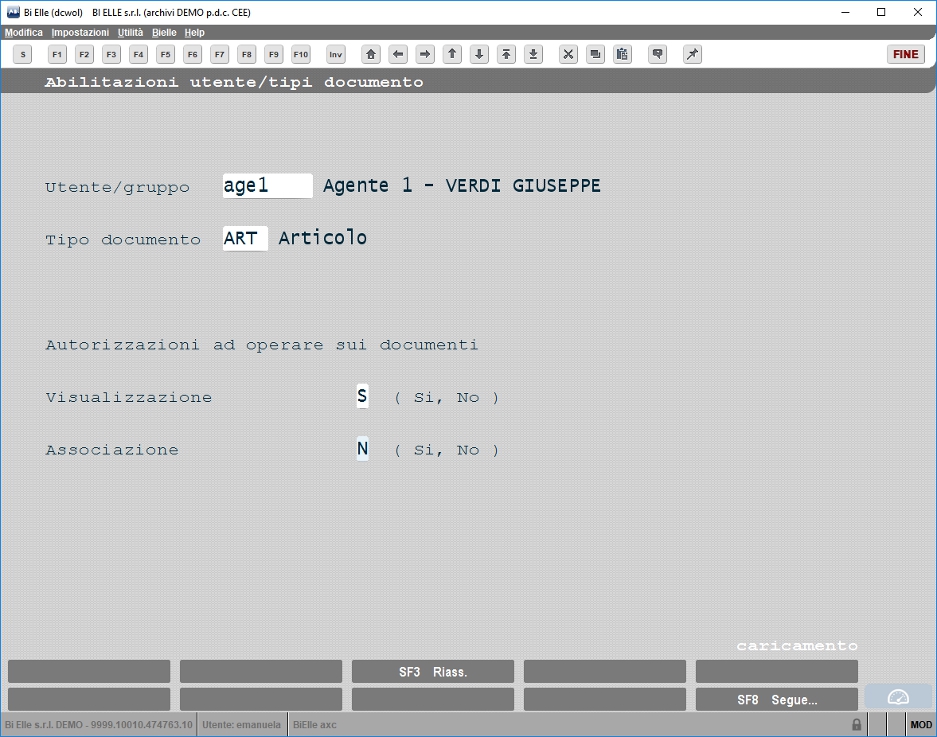Open the Impostazioni menu

[x=80, y=32]
